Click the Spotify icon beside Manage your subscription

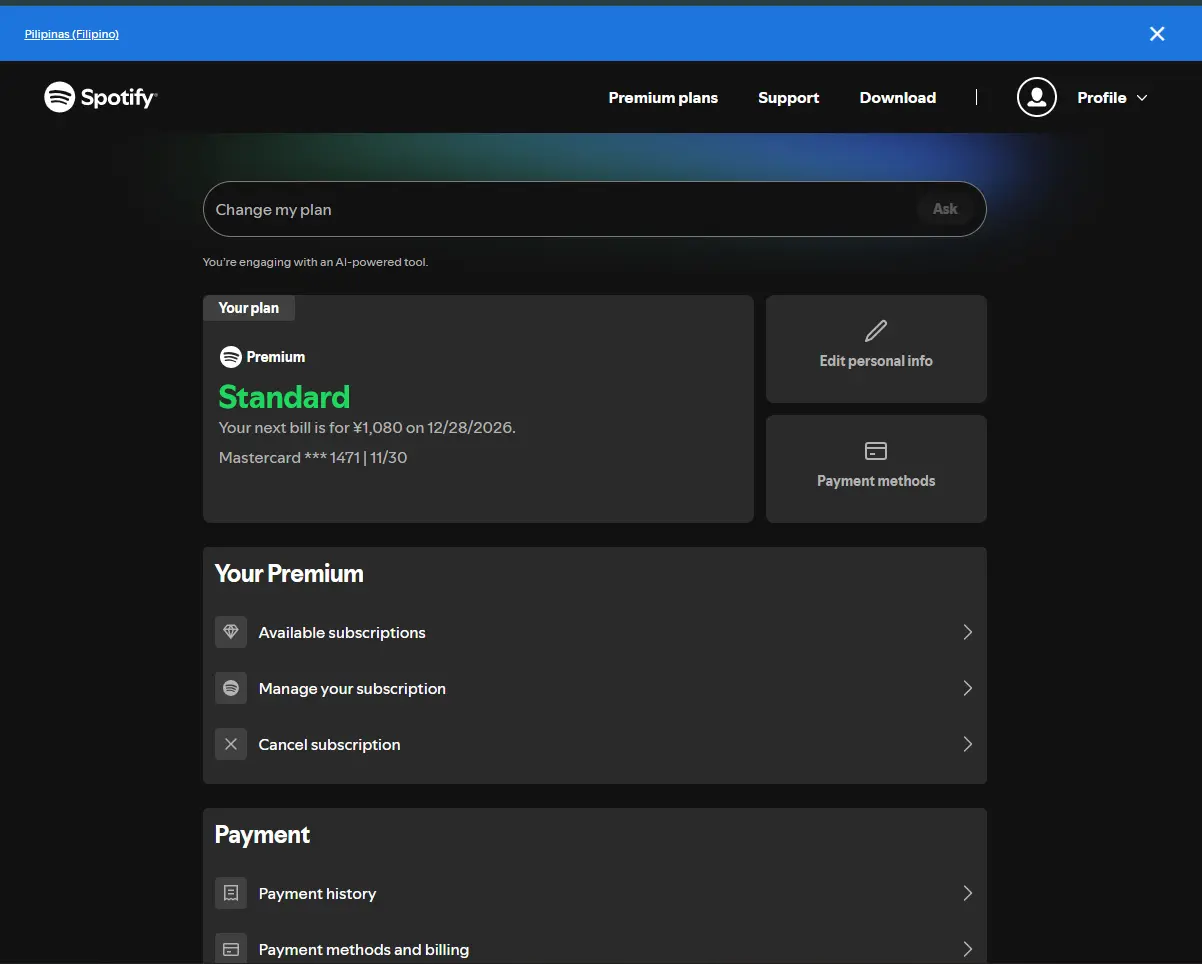pyautogui.click(x=231, y=688)
